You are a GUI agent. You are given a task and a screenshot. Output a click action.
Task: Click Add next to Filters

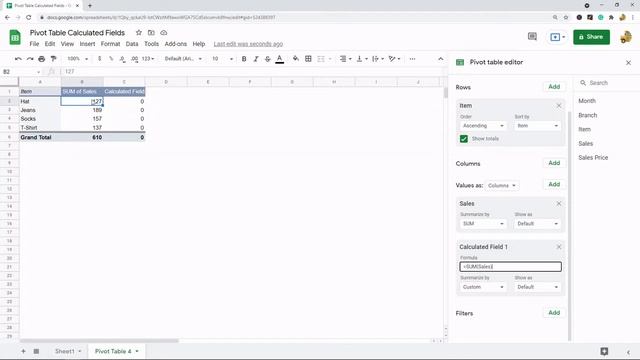[554, 313]
